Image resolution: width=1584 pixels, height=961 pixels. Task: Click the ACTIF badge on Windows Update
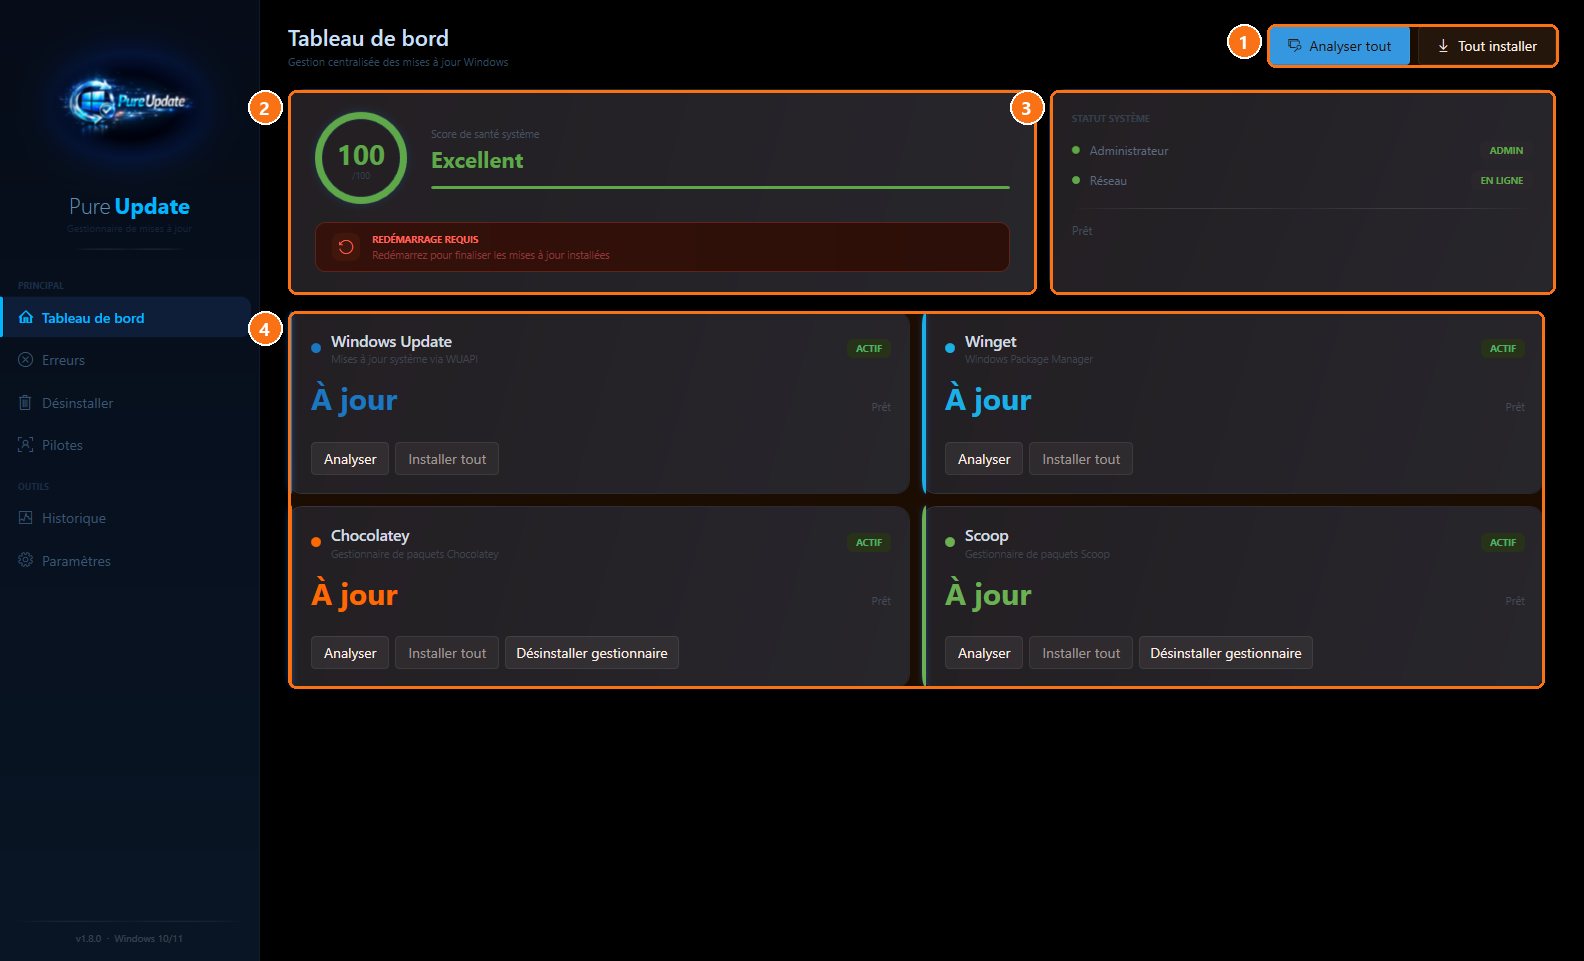(x=869, y=348)
